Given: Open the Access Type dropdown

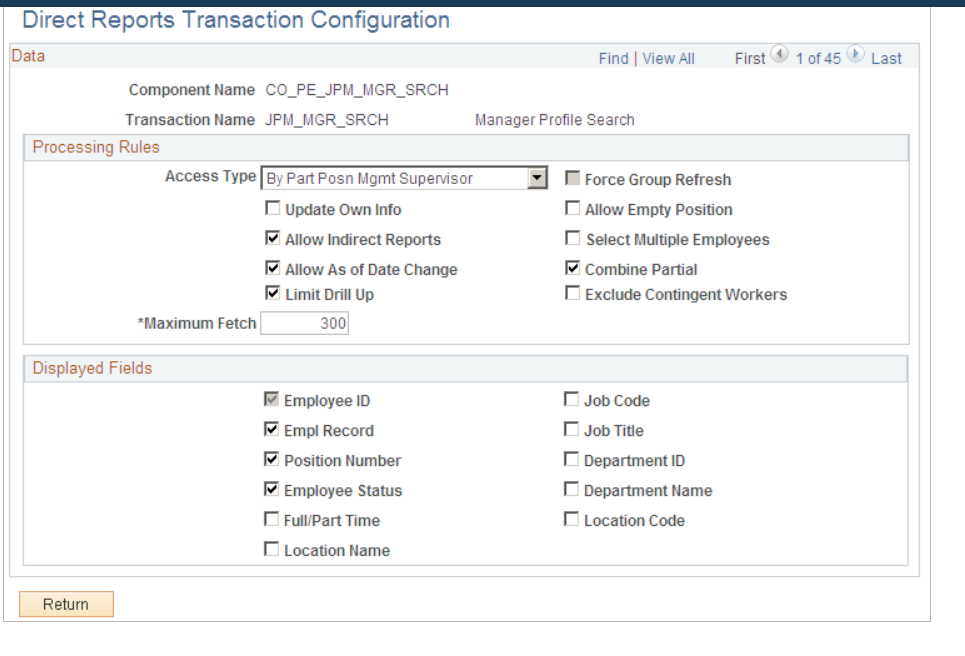Looking at the screenshot, I should (537, 178).
